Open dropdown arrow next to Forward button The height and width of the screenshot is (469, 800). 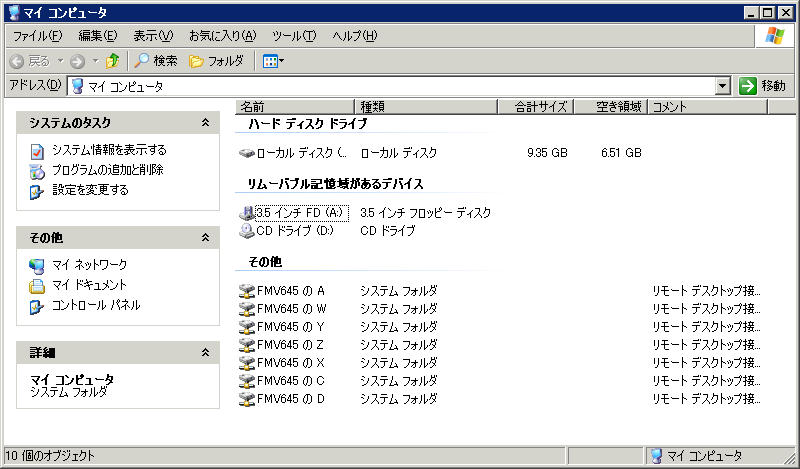point(95,61)
